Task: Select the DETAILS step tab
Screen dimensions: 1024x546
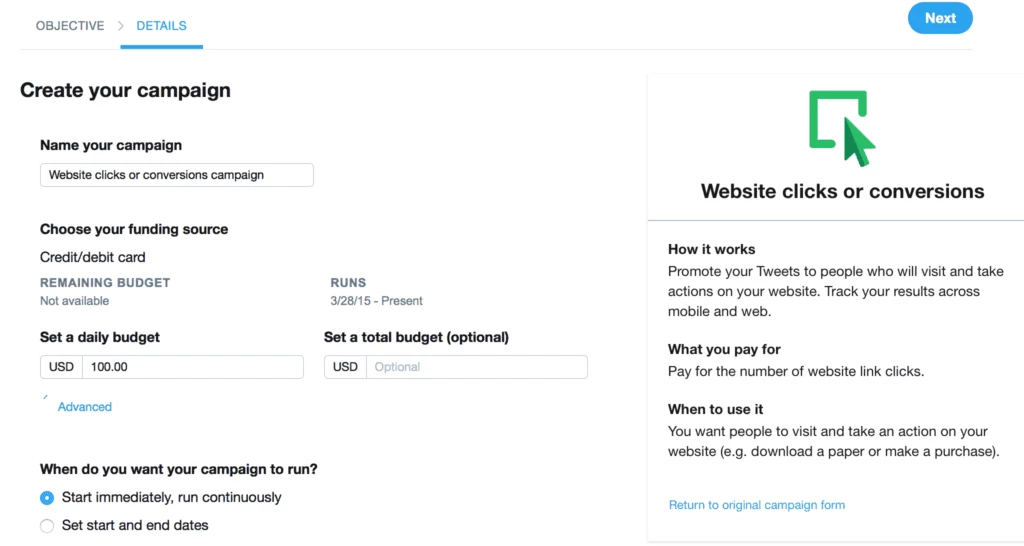Action: tap(161, 25)
